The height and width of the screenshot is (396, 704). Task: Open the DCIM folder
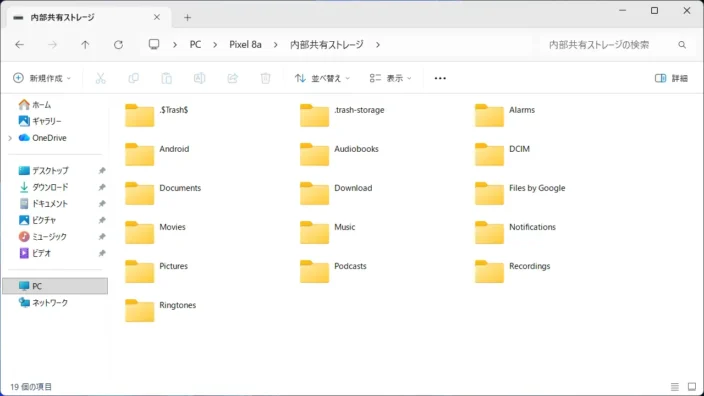[x=503, y=154]
